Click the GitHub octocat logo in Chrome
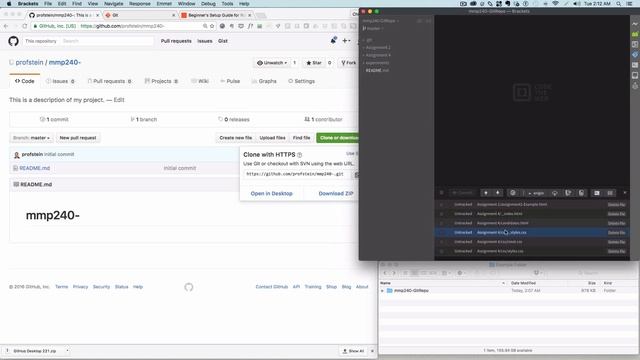Viewport: 640px width, 360px height. (13, 41)
